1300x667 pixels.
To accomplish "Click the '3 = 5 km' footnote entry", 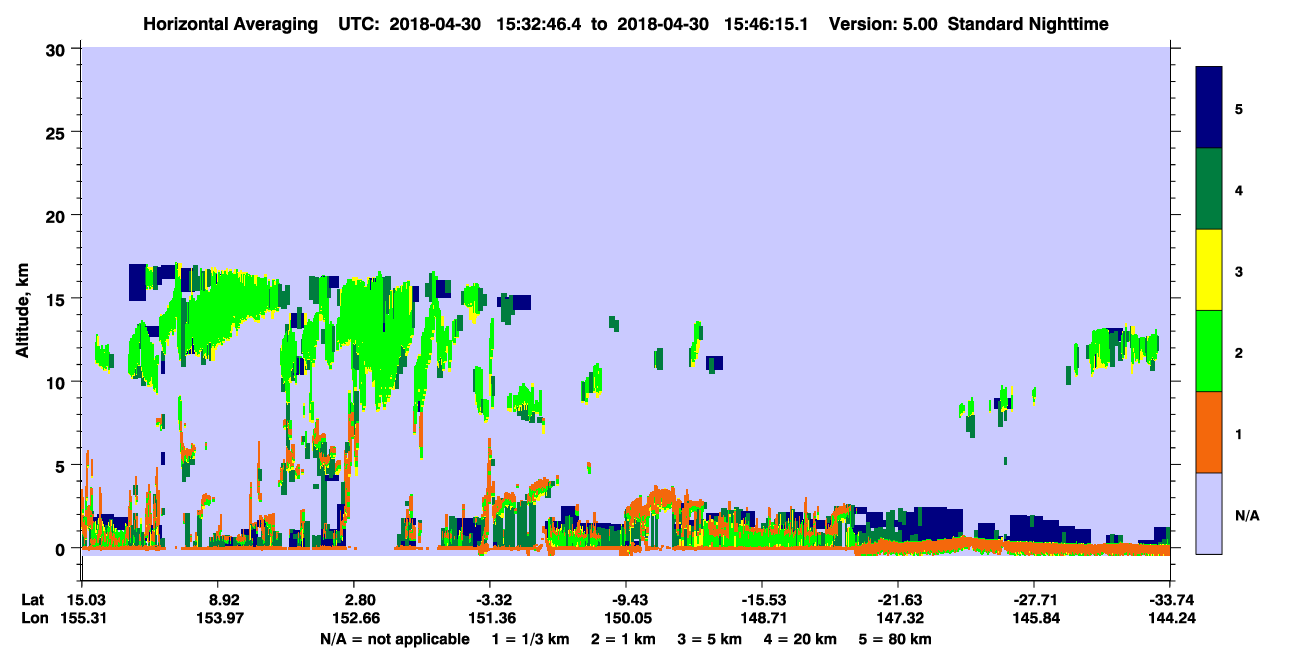I will (708, 639).
